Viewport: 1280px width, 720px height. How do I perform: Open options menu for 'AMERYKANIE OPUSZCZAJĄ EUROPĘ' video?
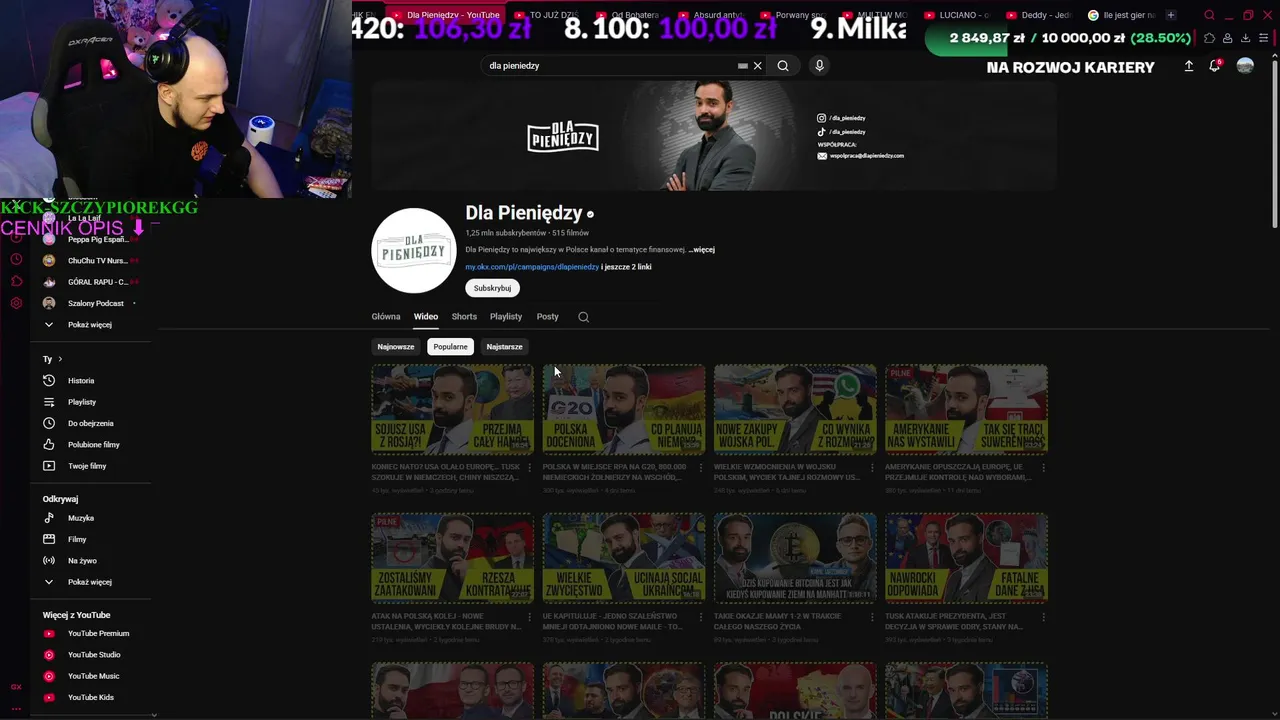pyautogui.click(x=1043, y=467)
